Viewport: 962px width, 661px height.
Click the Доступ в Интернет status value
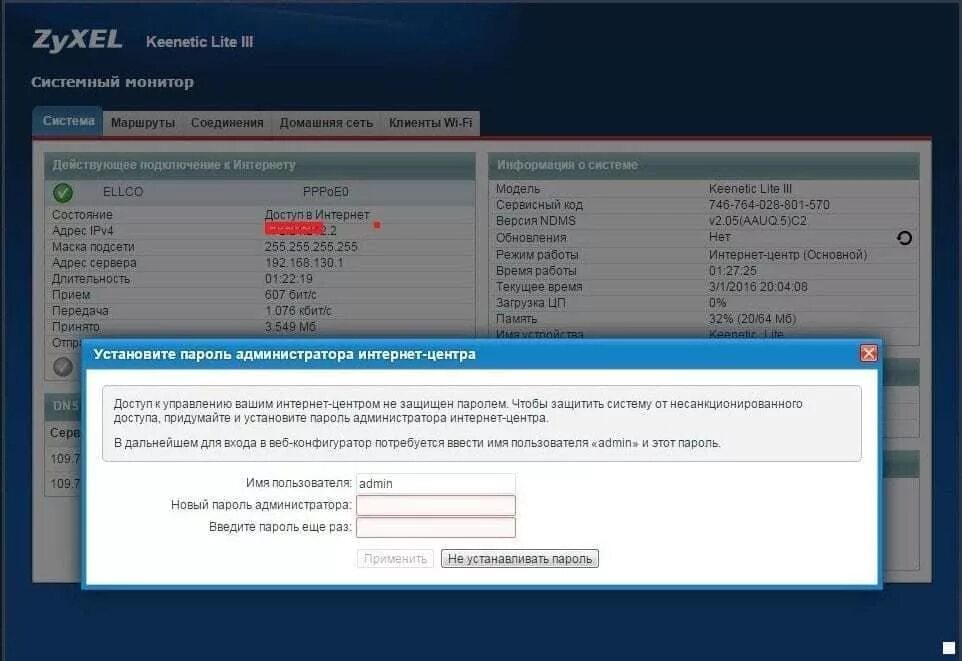point(317,215)
